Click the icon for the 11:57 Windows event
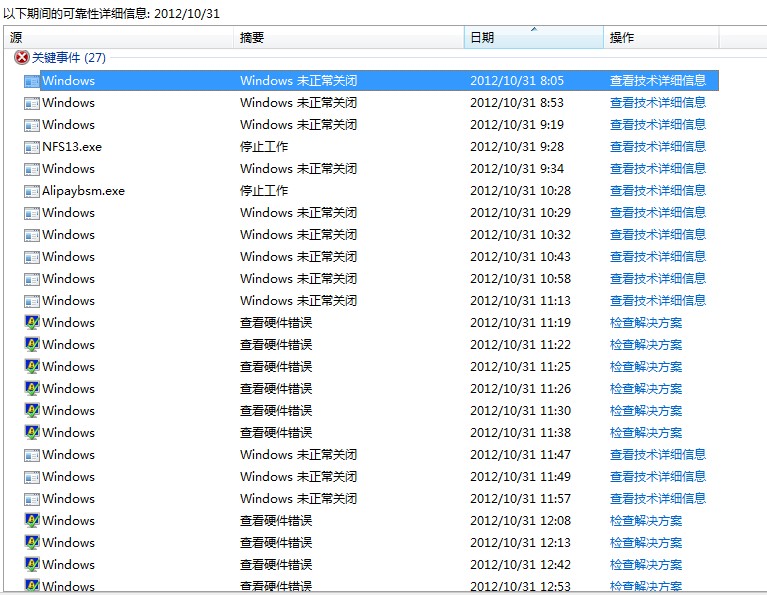The image size is (767, 595). pyautogui.click(x=32, y=499)
